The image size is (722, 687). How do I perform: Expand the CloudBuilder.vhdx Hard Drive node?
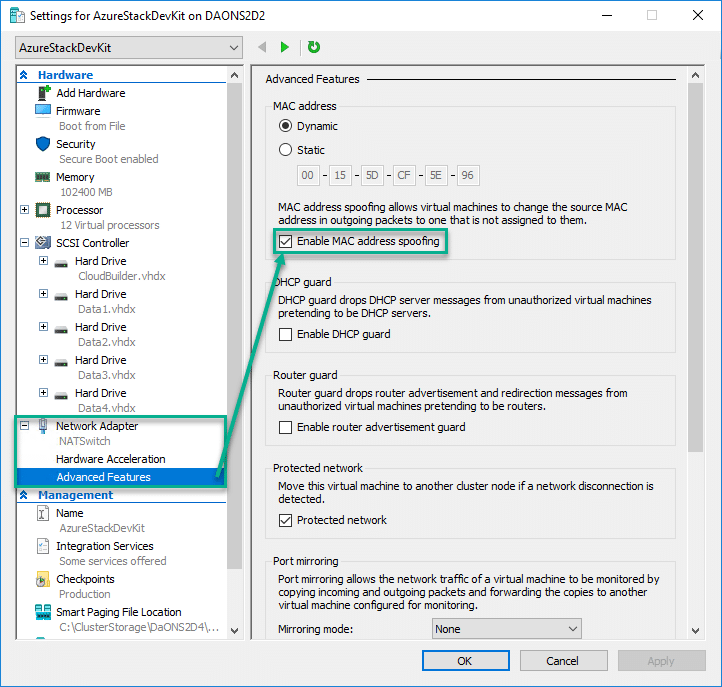coord(43,261)
